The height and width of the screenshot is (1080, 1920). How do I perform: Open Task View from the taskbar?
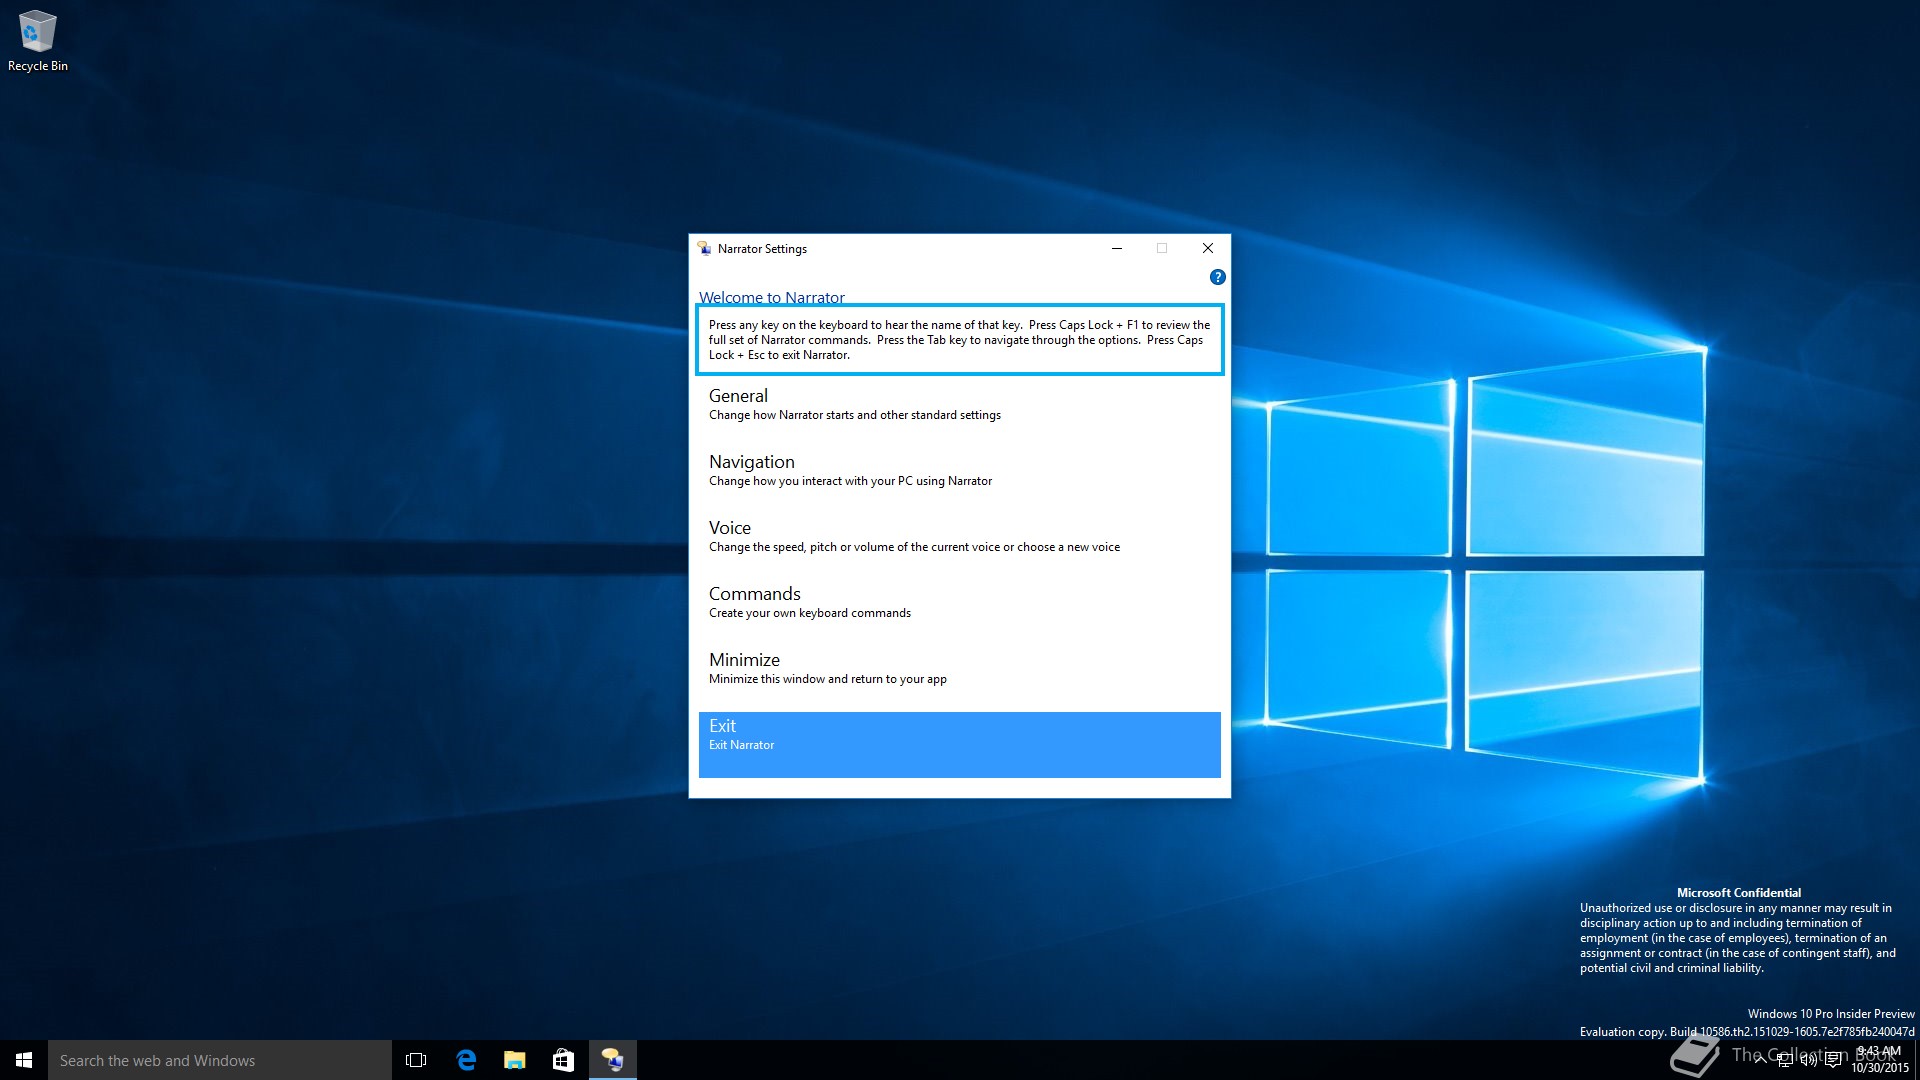point(416,1060)
